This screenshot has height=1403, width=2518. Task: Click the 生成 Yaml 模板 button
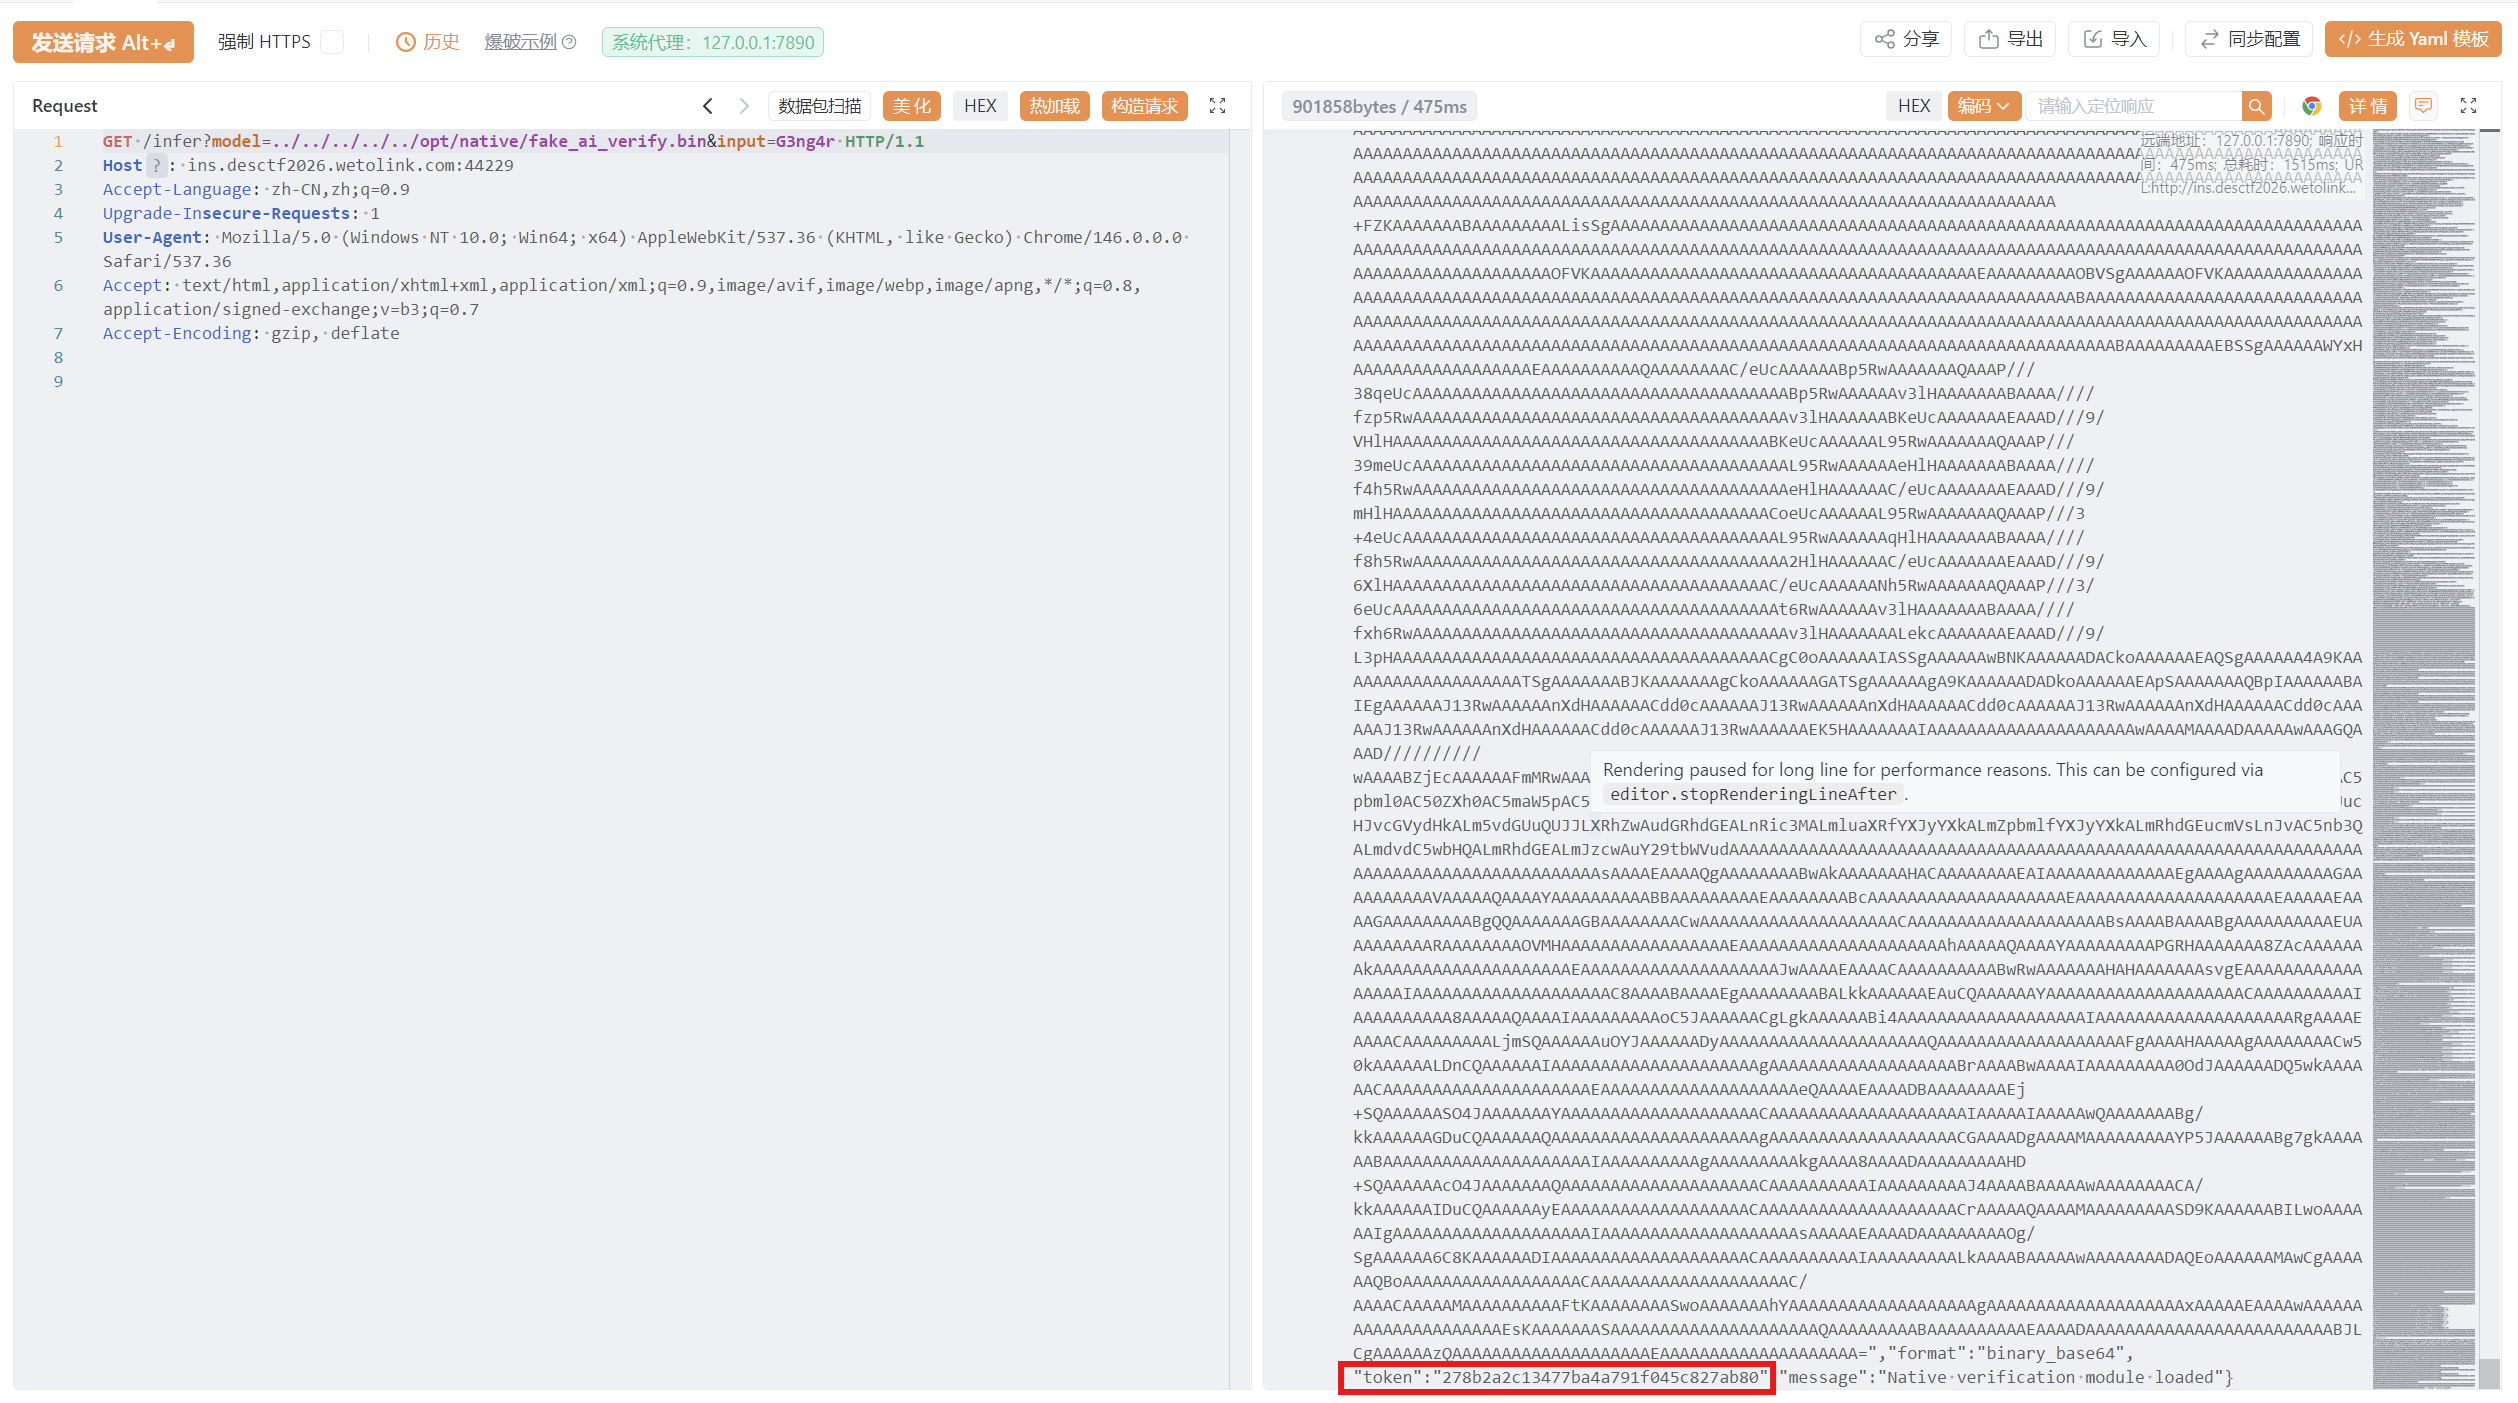coord(2413,39)
